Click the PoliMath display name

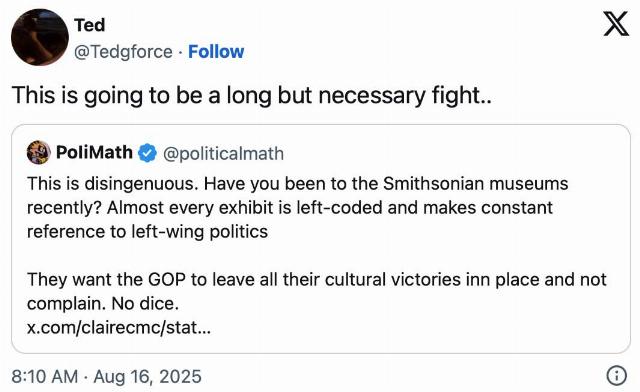94,152
